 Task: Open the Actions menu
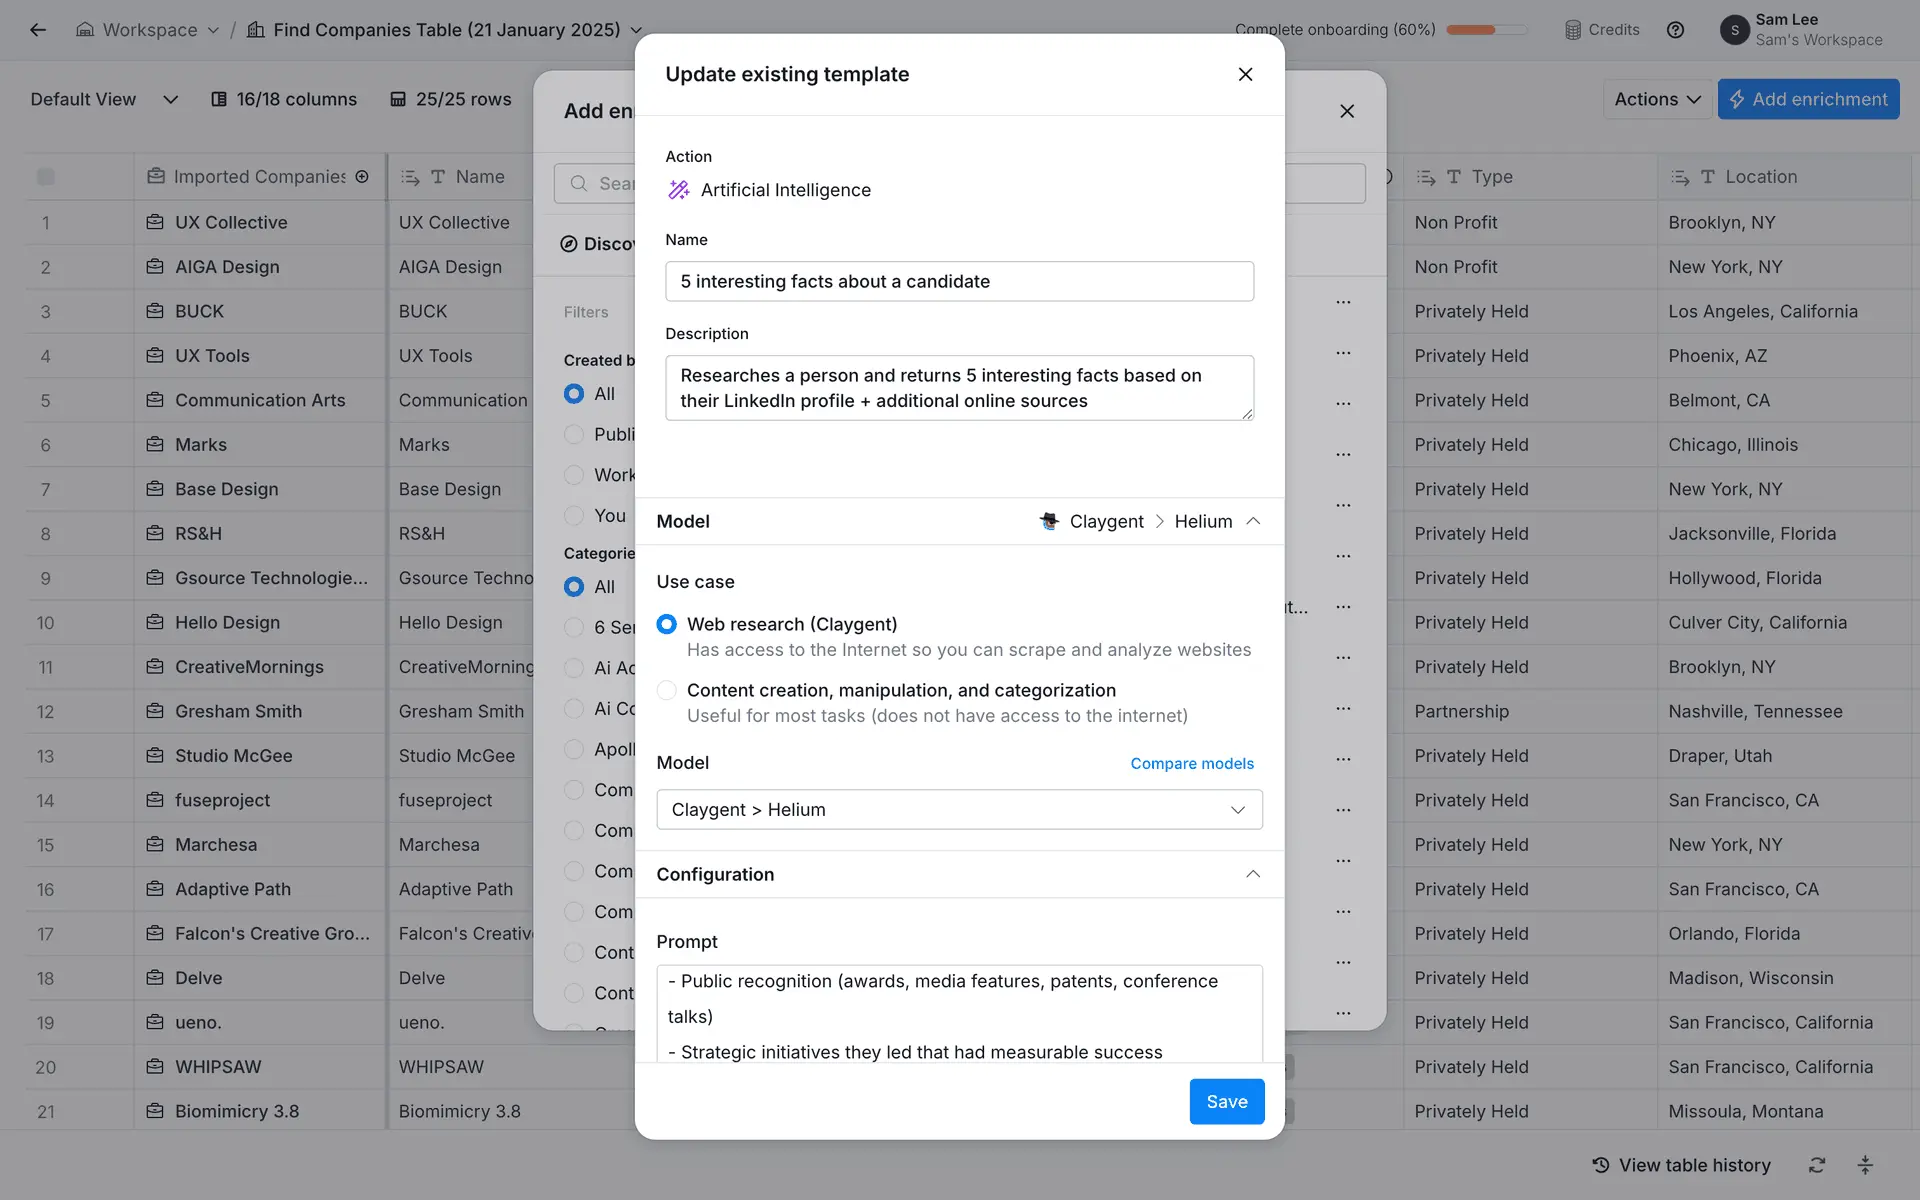coord(1657,99)
